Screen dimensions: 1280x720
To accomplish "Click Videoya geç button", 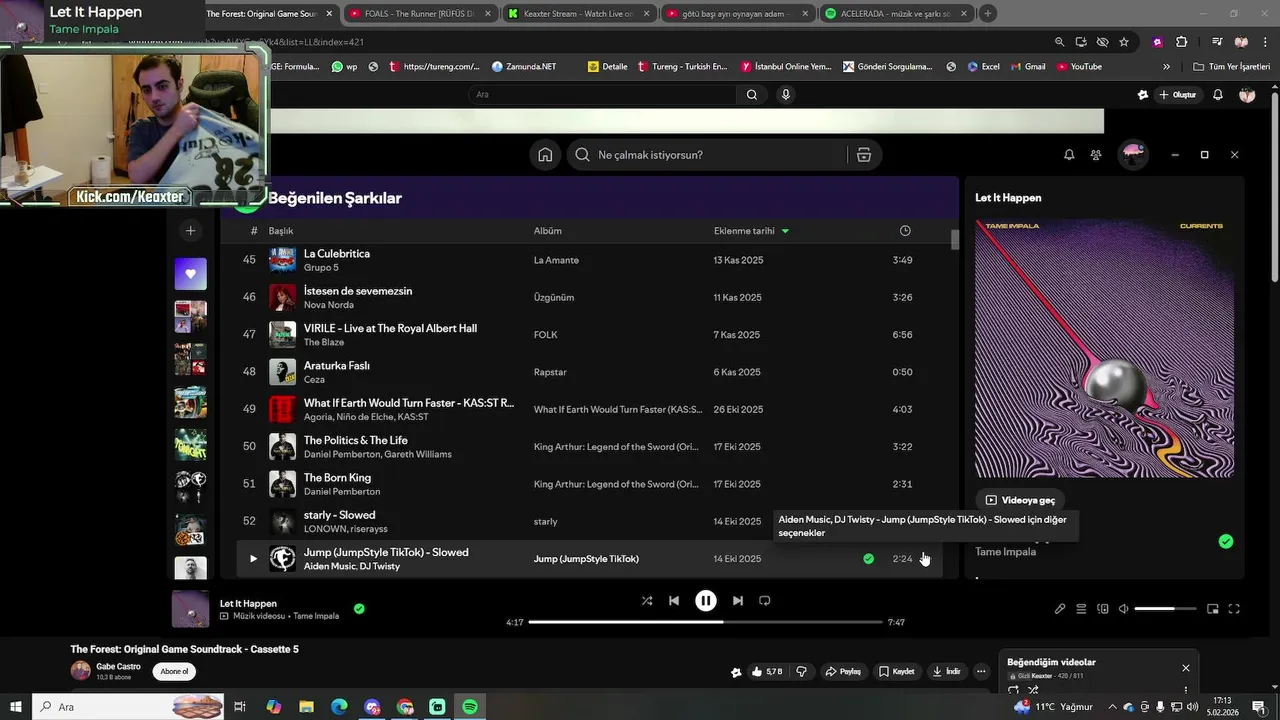I will (1020, 500).
